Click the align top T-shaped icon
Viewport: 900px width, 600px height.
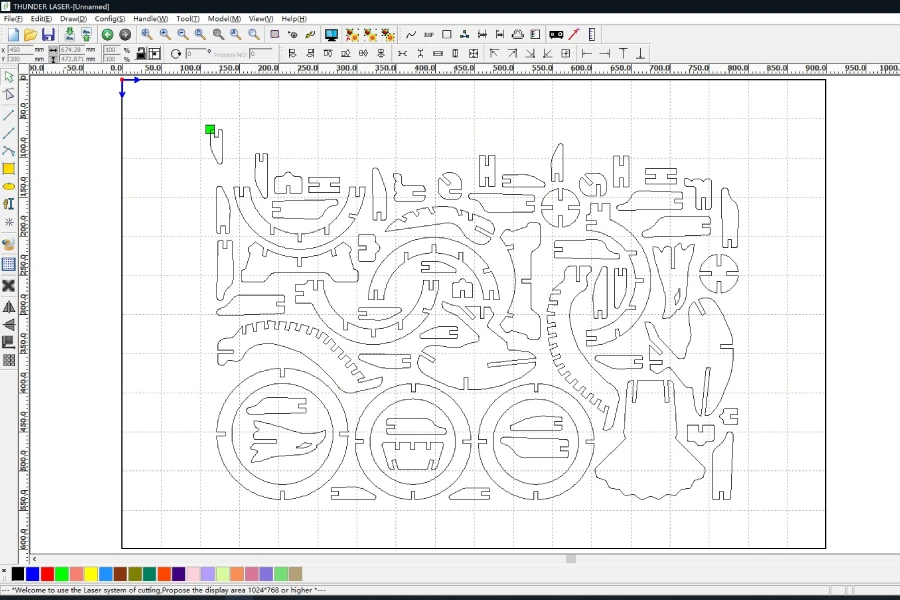click(623, 53)
